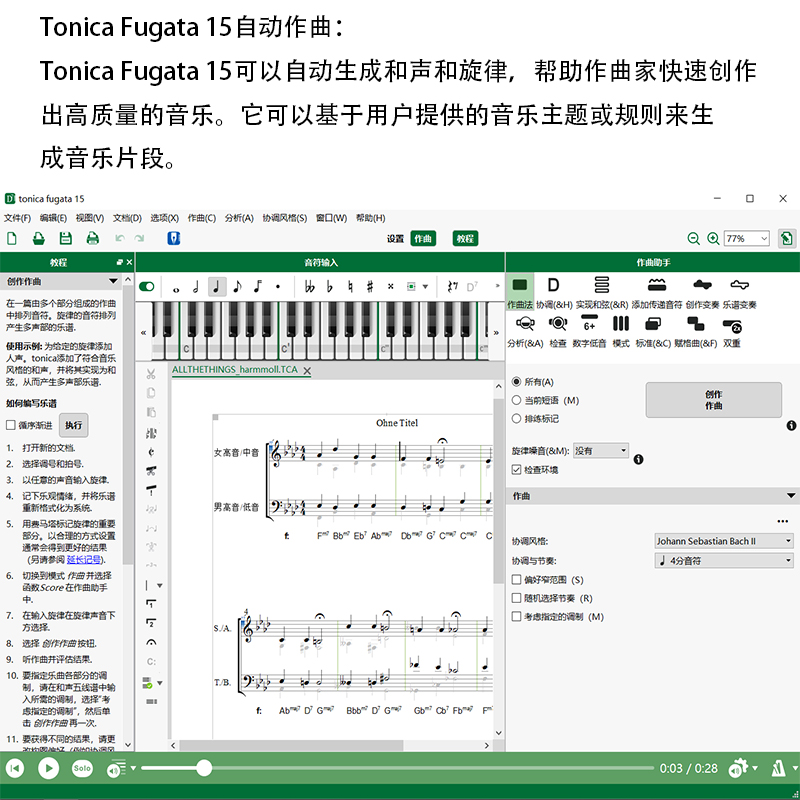Check 循序渐进 checkbox

[11, 425]
